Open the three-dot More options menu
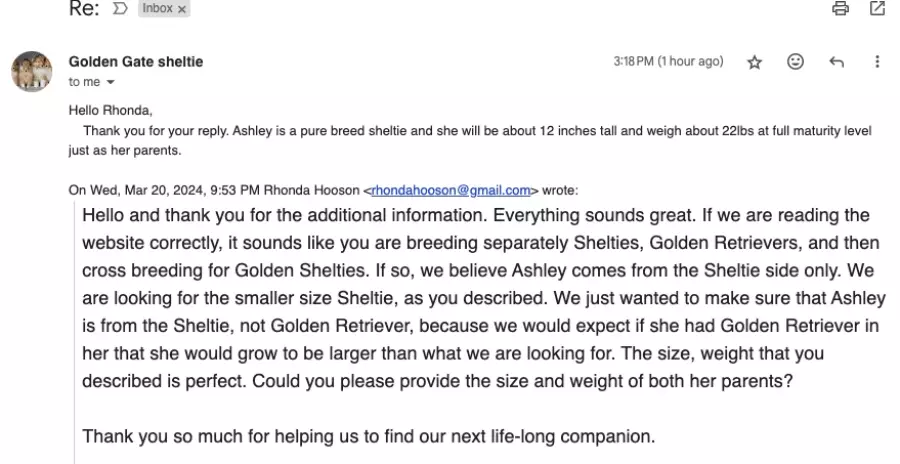Viewport: 900px width, 464px height. coord(877,61)
